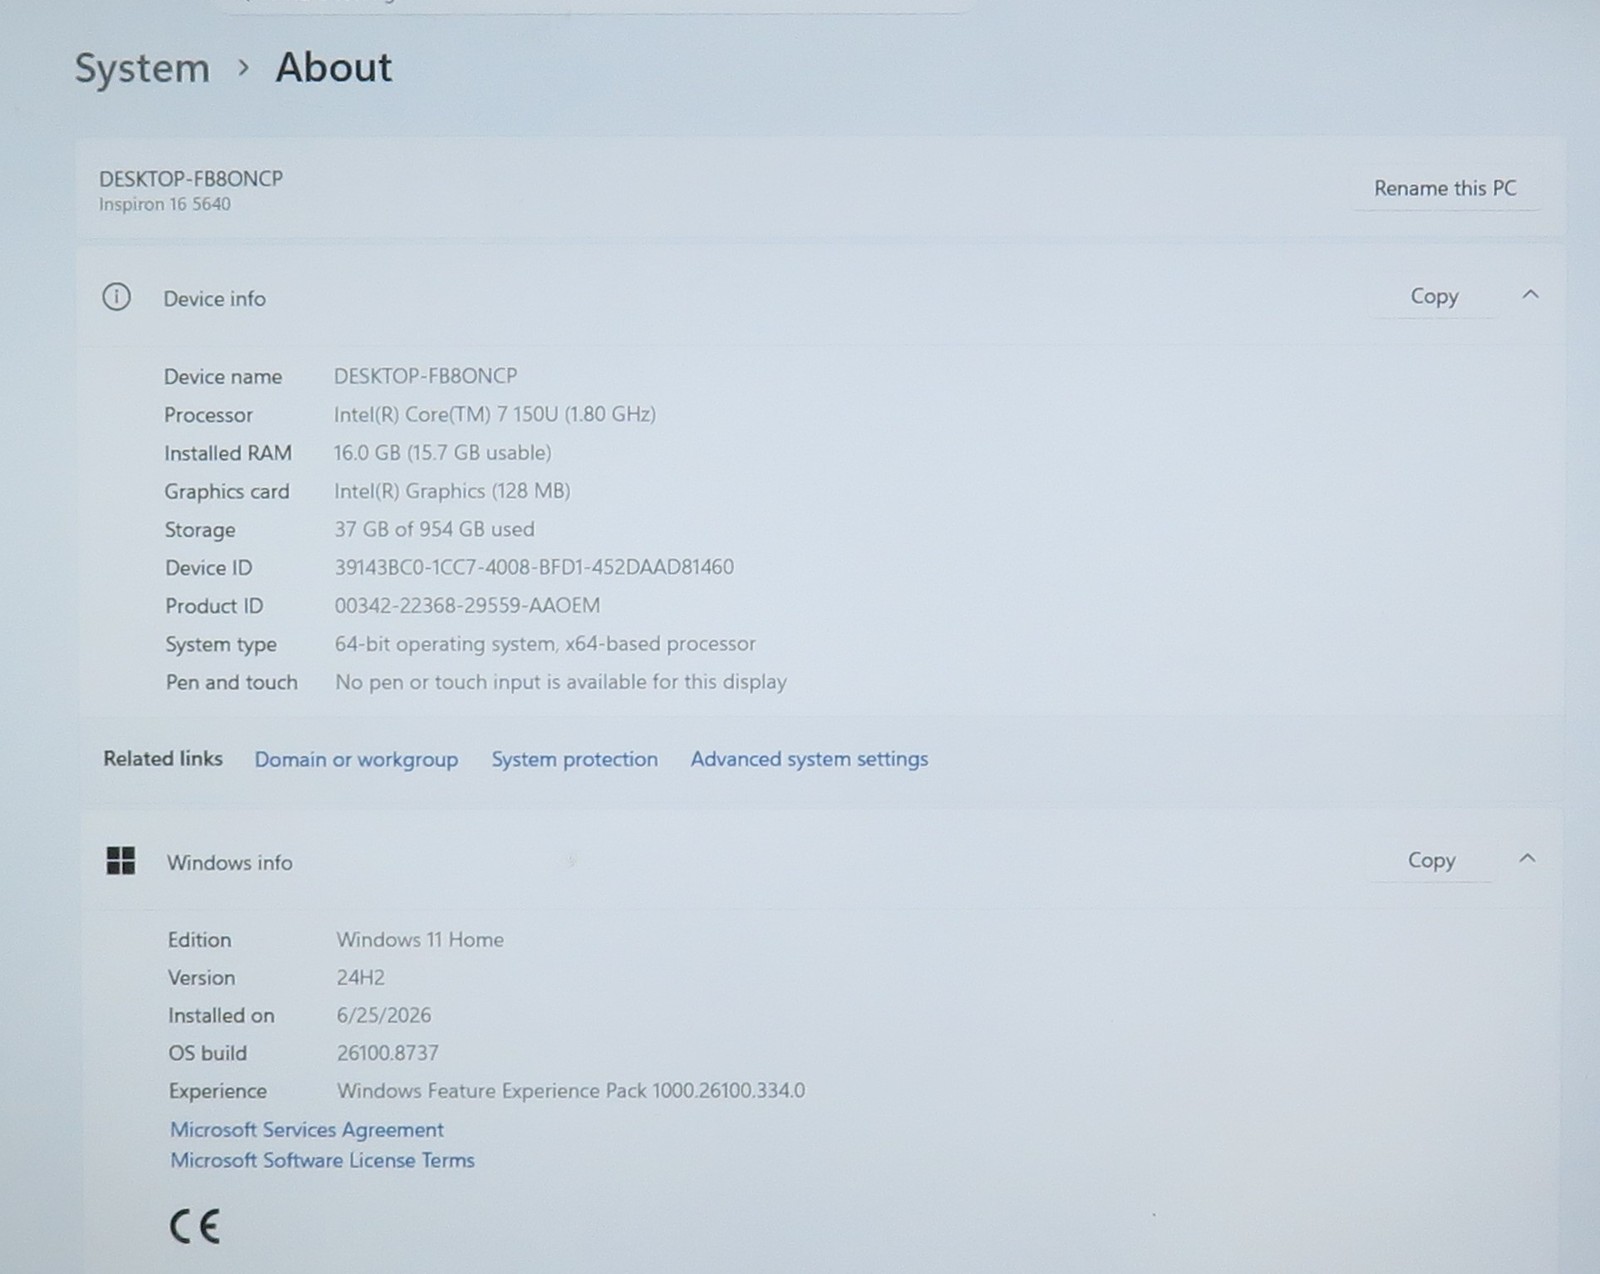Image resolution: width=1600 pixels, height=1274 pixels.
Task: Click the Windows Feature Experience Pack text
Action: (571, 1091)
